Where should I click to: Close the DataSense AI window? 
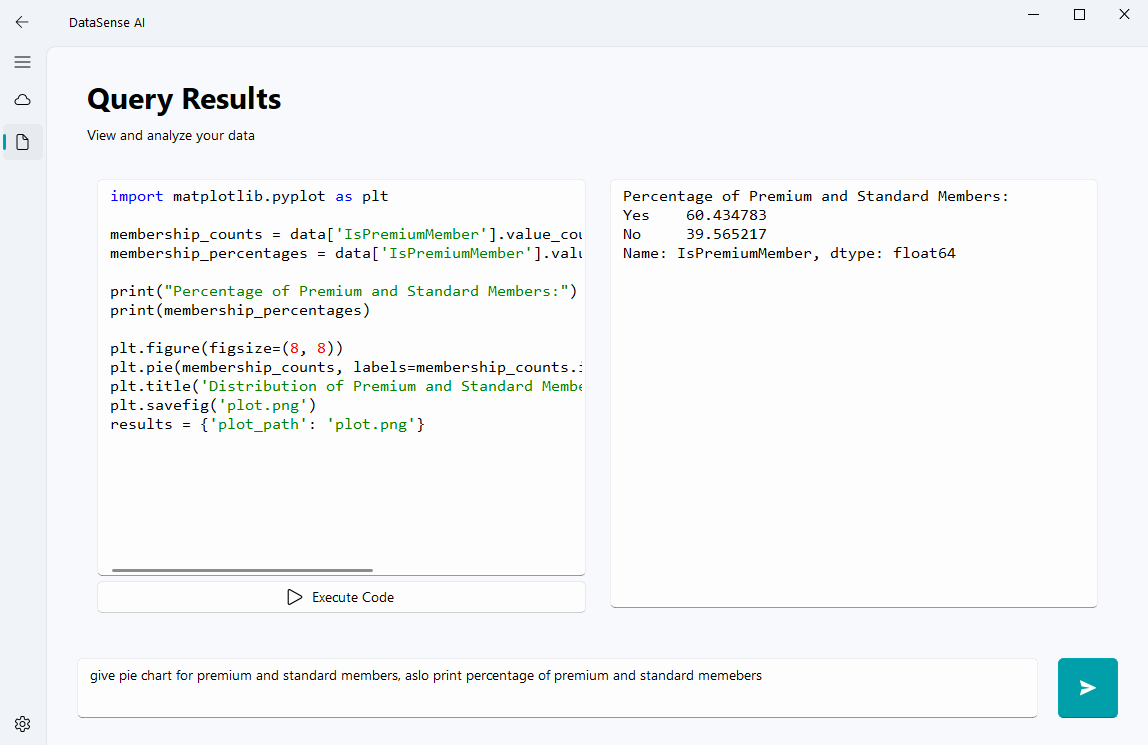tap(1125, 15)
